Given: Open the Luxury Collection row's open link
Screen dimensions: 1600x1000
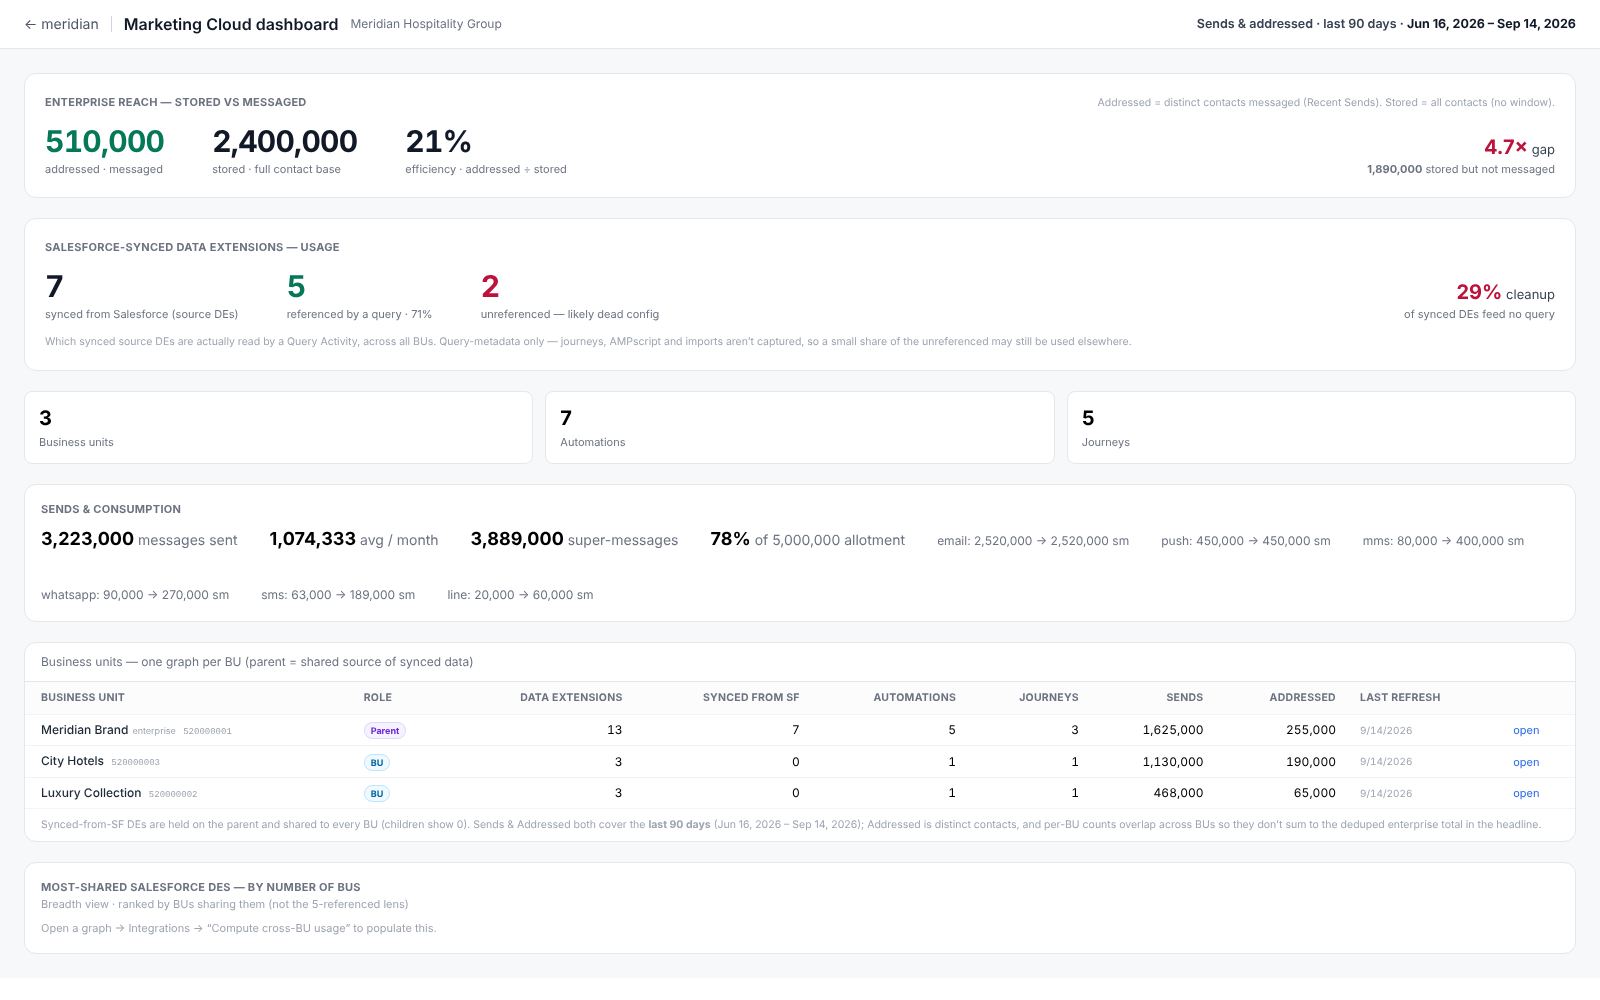Looking at the screenshot, I should point(1526,794).
